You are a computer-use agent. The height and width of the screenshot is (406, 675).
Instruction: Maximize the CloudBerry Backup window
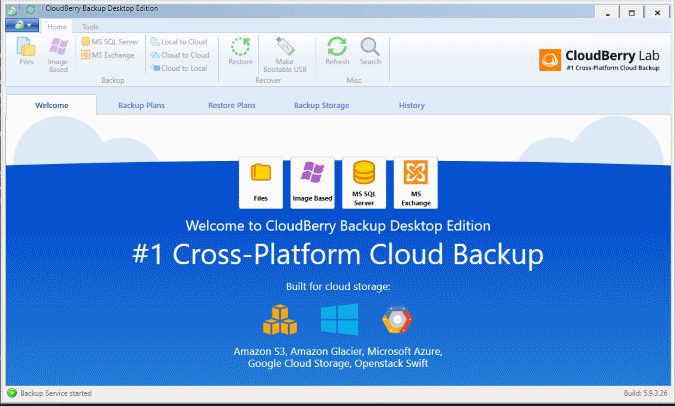pyautogui.click(x=632, y=12)
